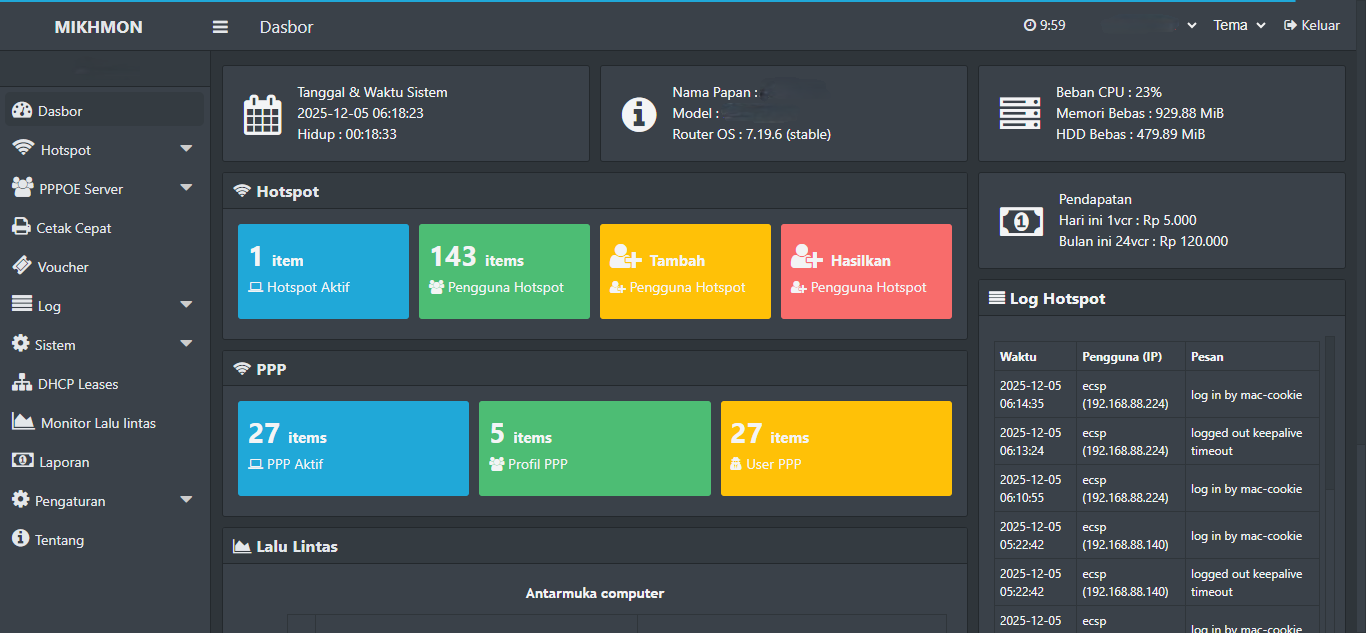The height and width of the screenshot is (633, 1366).
Task: Open the Laporan report icon
Action: point(22,461)
